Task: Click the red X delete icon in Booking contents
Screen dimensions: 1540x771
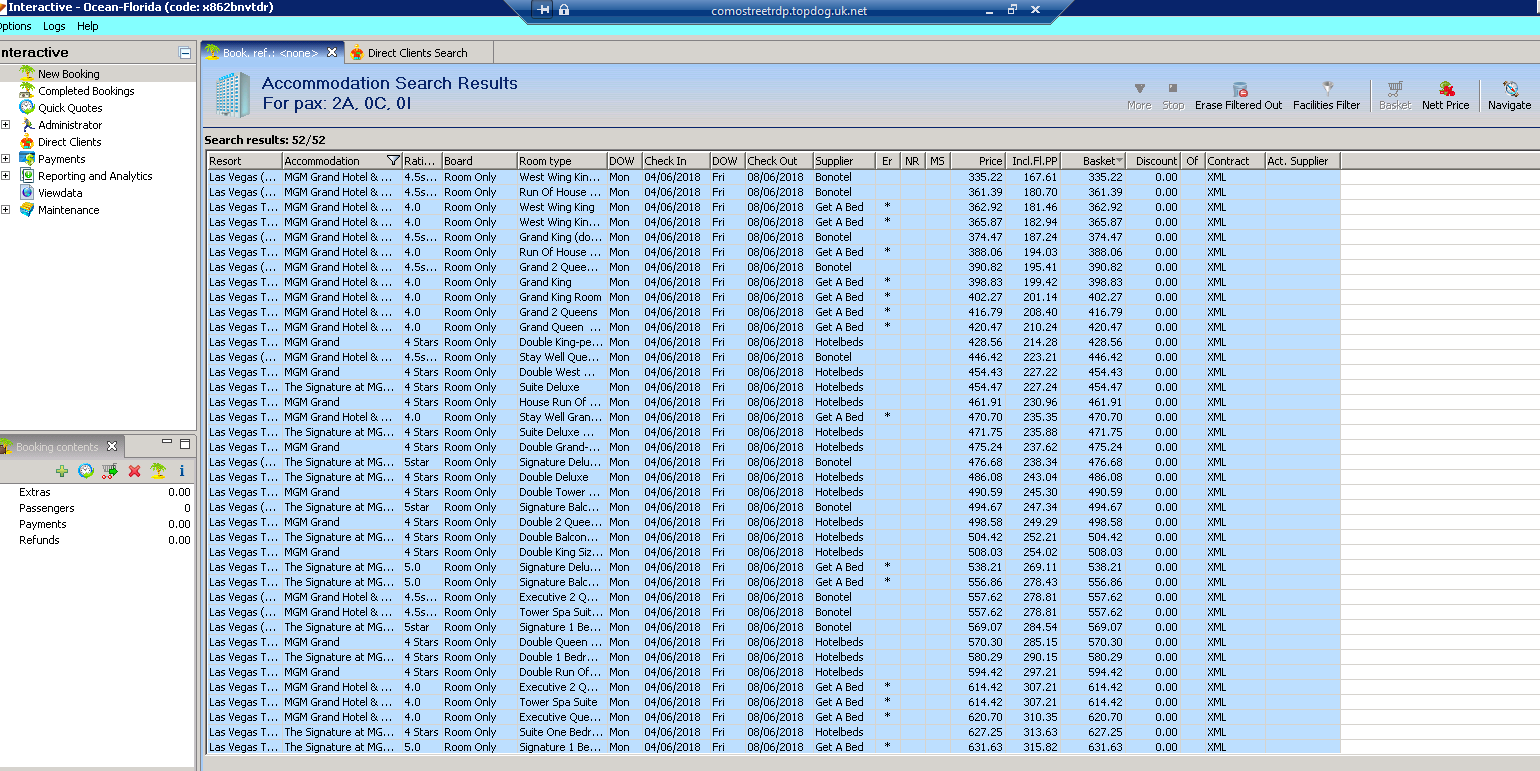Action: 134,471
